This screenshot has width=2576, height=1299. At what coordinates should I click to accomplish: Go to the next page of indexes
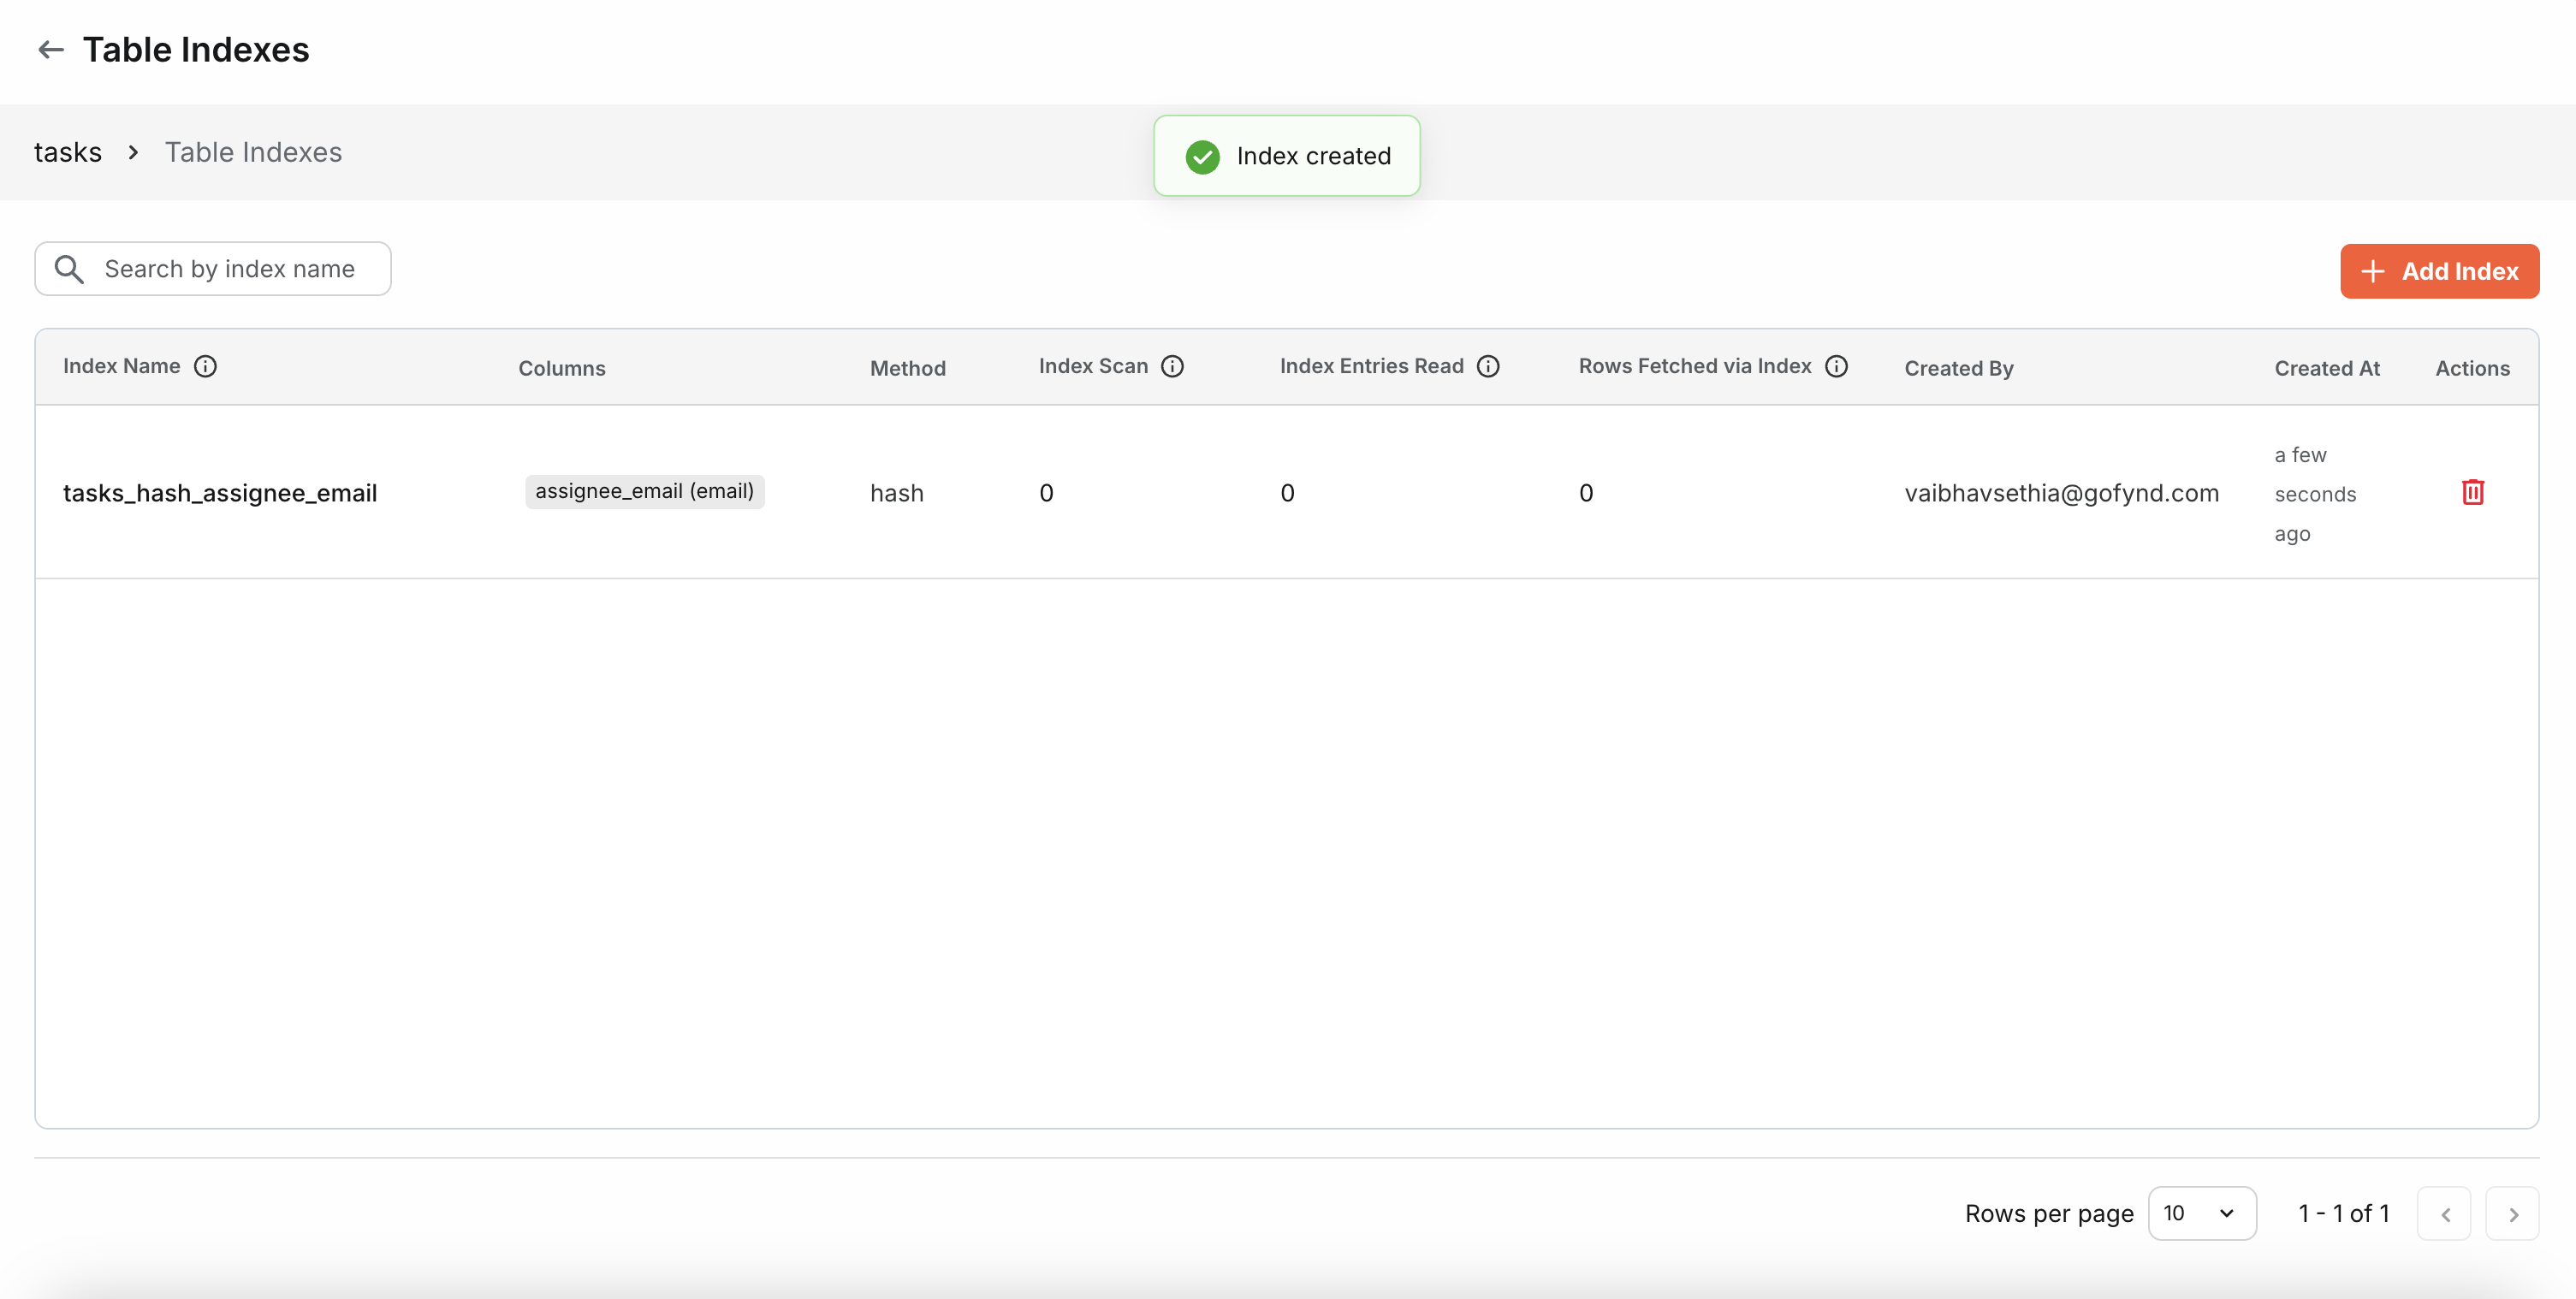pos(2512,1214)
